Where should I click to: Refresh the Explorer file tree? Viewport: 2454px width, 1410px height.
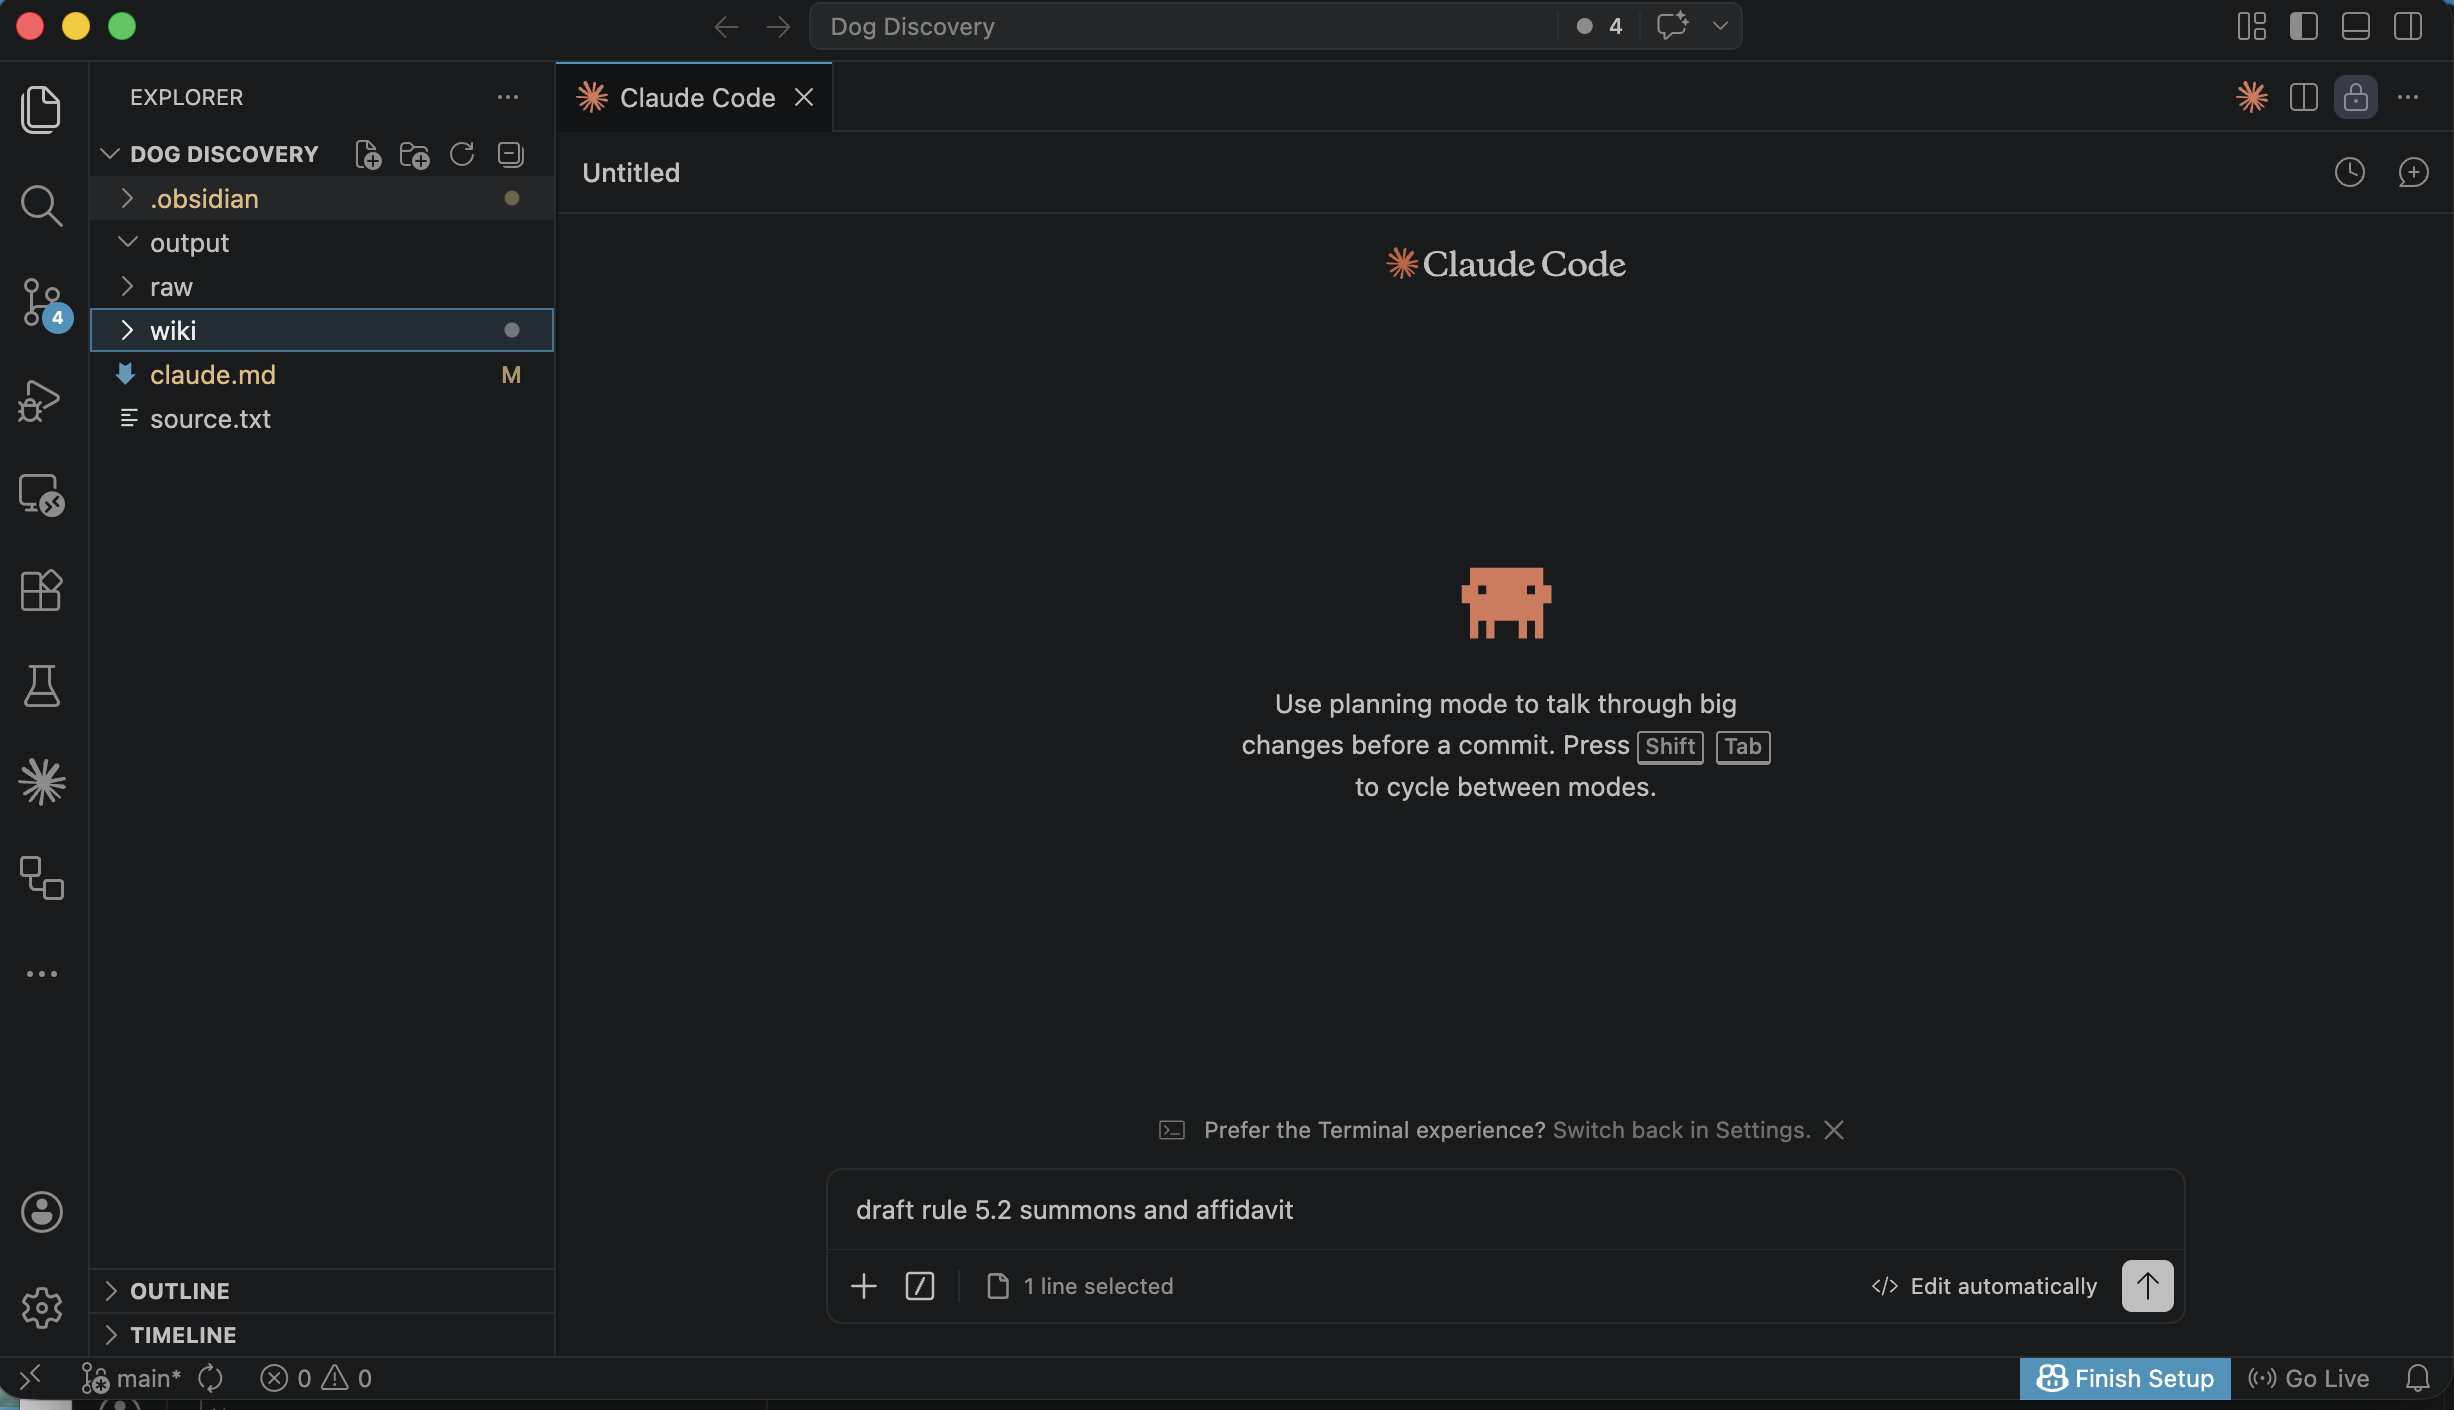(x=462, y=154)
